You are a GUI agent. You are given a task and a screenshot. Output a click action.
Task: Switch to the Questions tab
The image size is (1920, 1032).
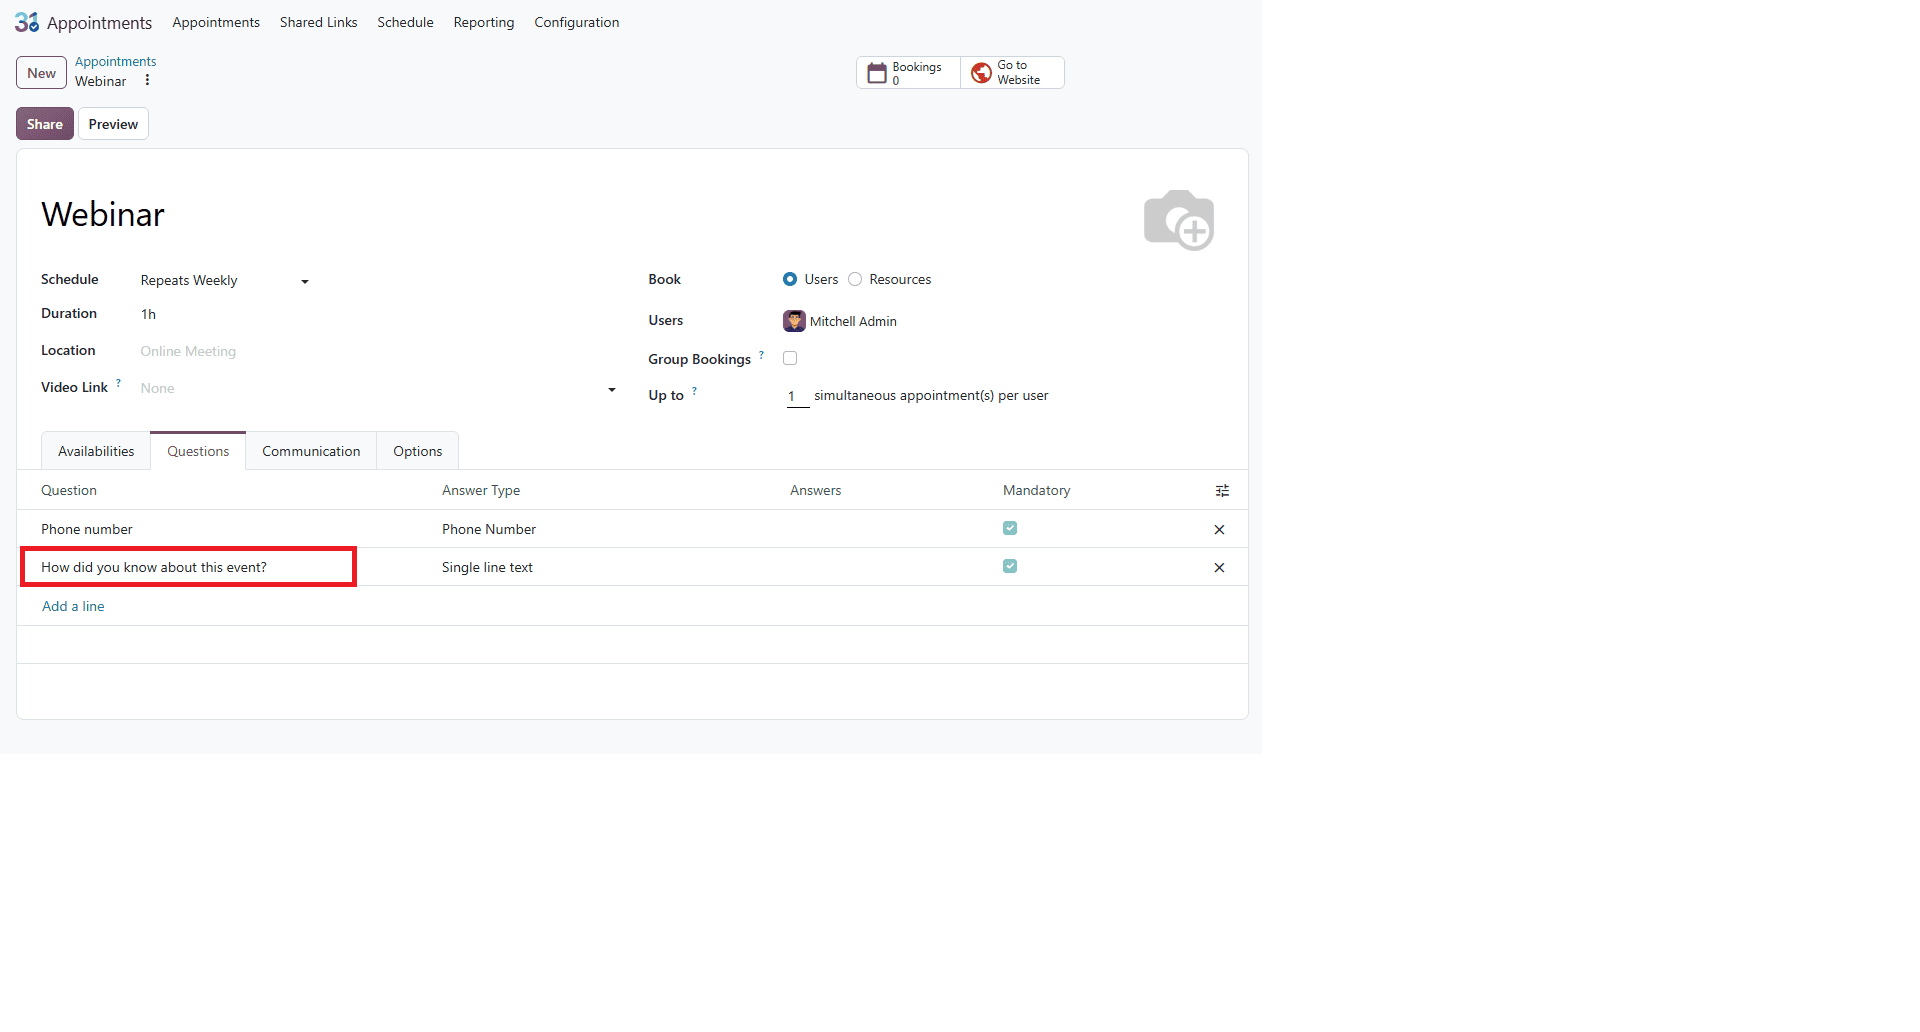click(198, 451)
